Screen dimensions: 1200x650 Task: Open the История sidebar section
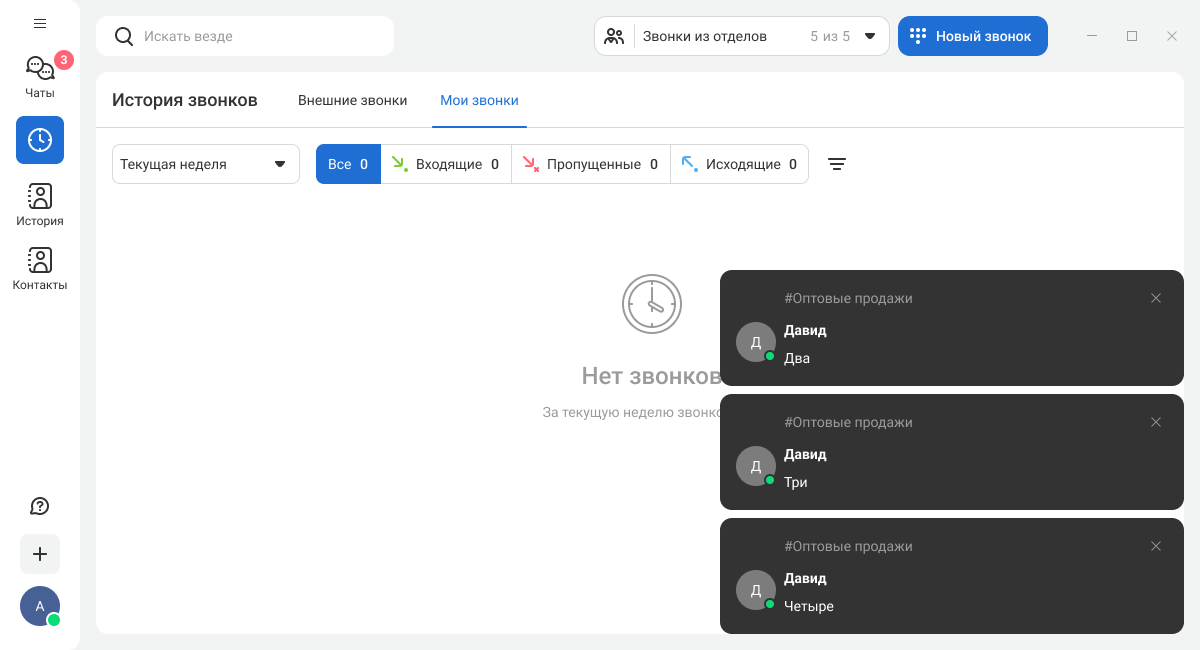click(x=40, y=204)
